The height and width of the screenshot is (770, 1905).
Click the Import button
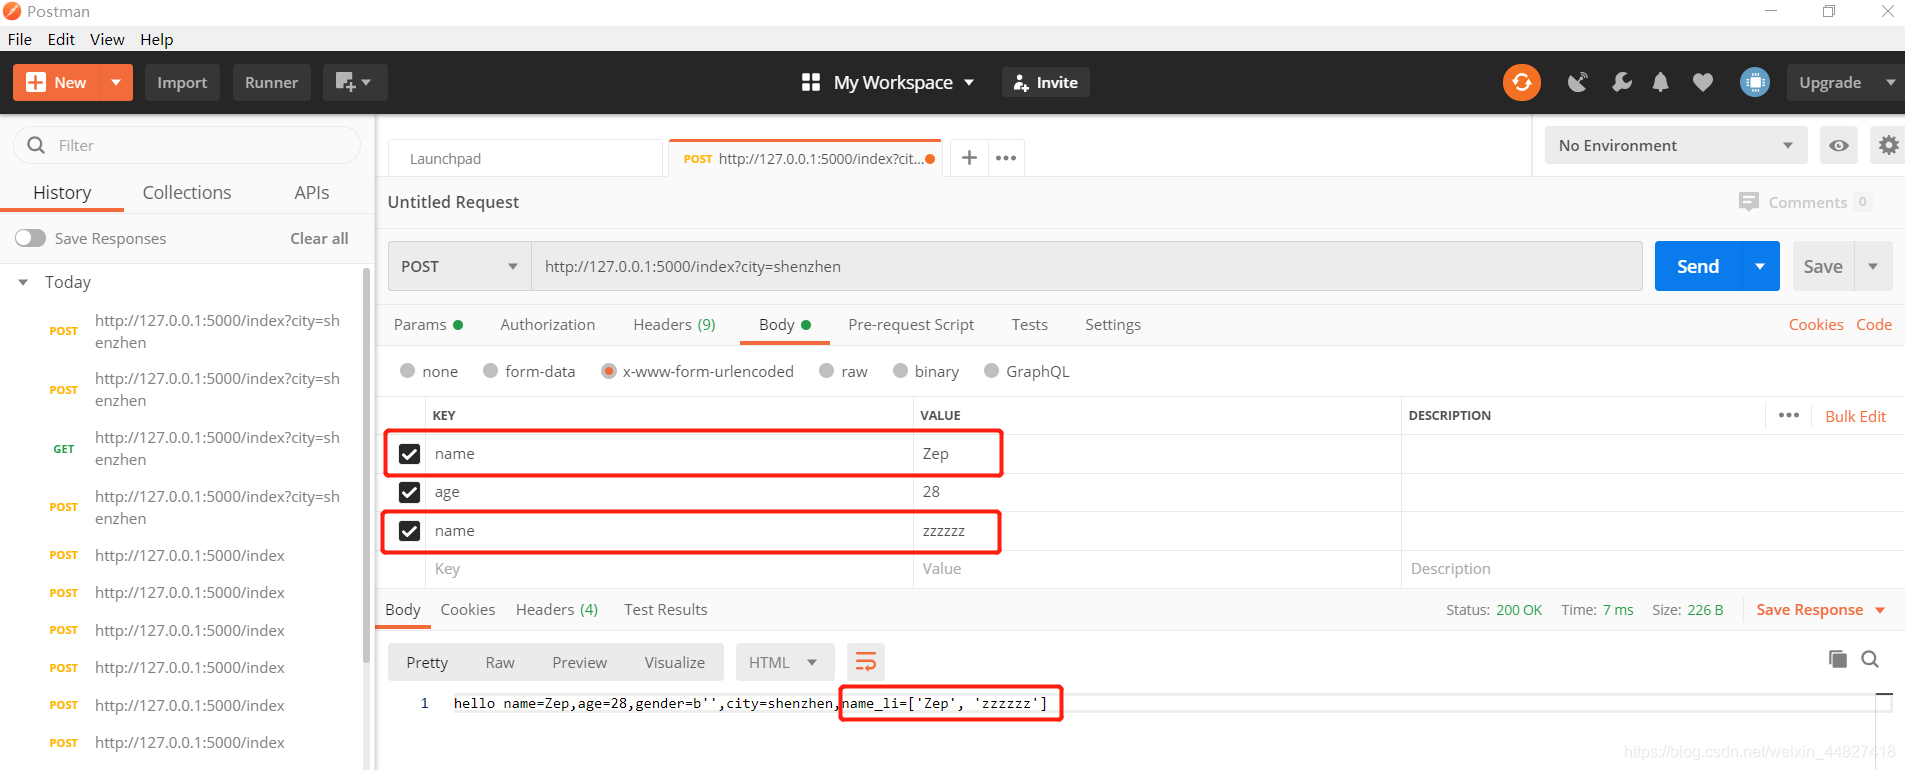coord(182,82)
